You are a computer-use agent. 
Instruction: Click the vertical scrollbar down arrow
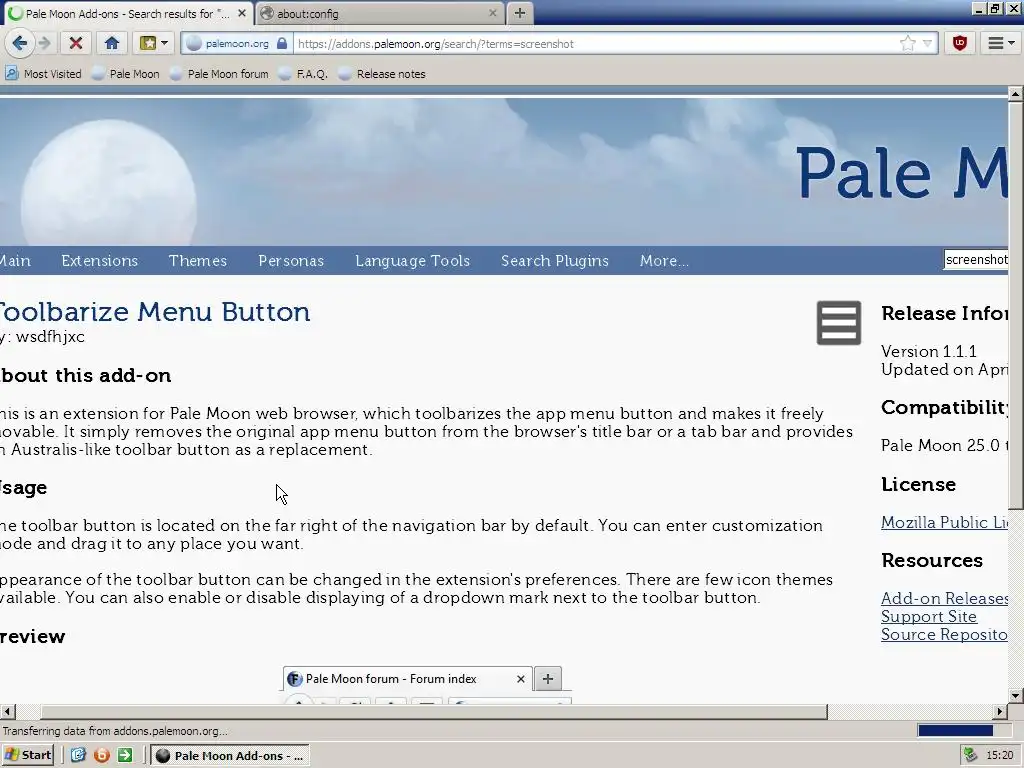click(1016, 696)
